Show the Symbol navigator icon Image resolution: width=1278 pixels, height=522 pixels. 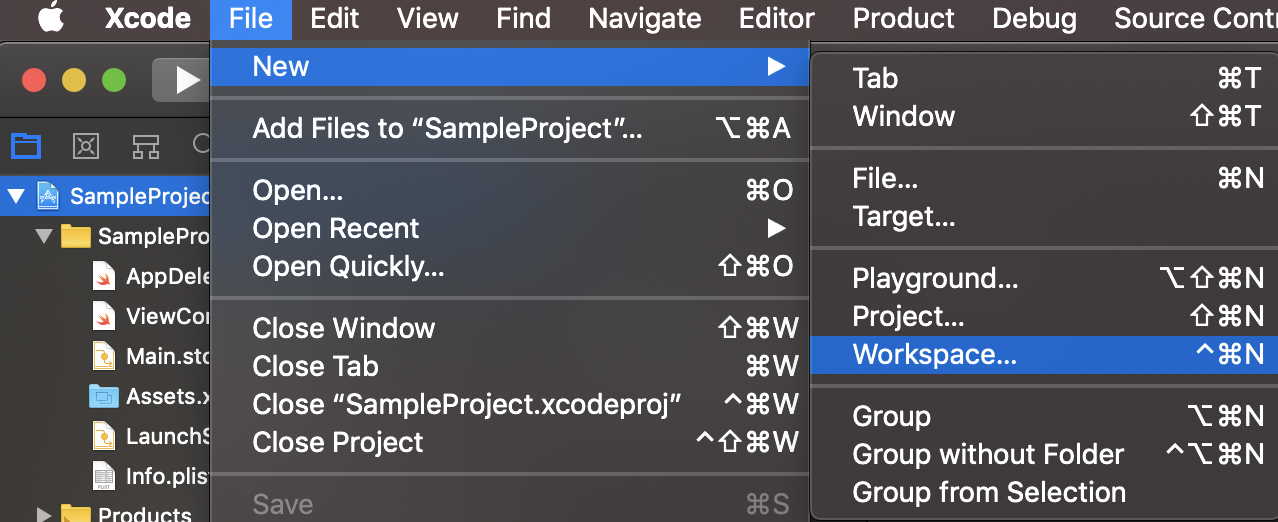pos(146,147)
